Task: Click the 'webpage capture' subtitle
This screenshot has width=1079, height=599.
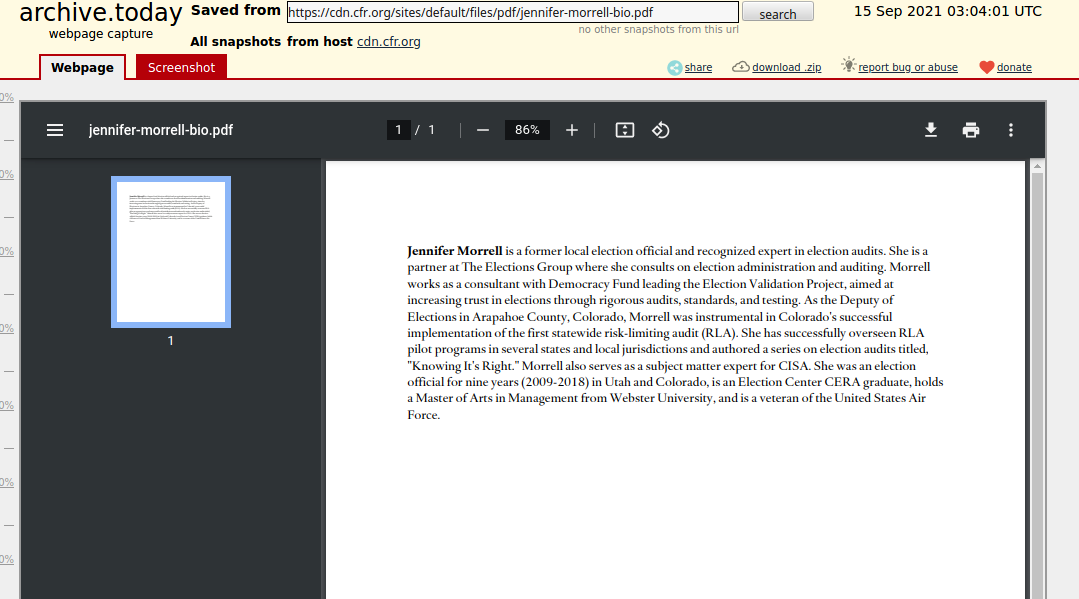Action: tap(101, 34)
